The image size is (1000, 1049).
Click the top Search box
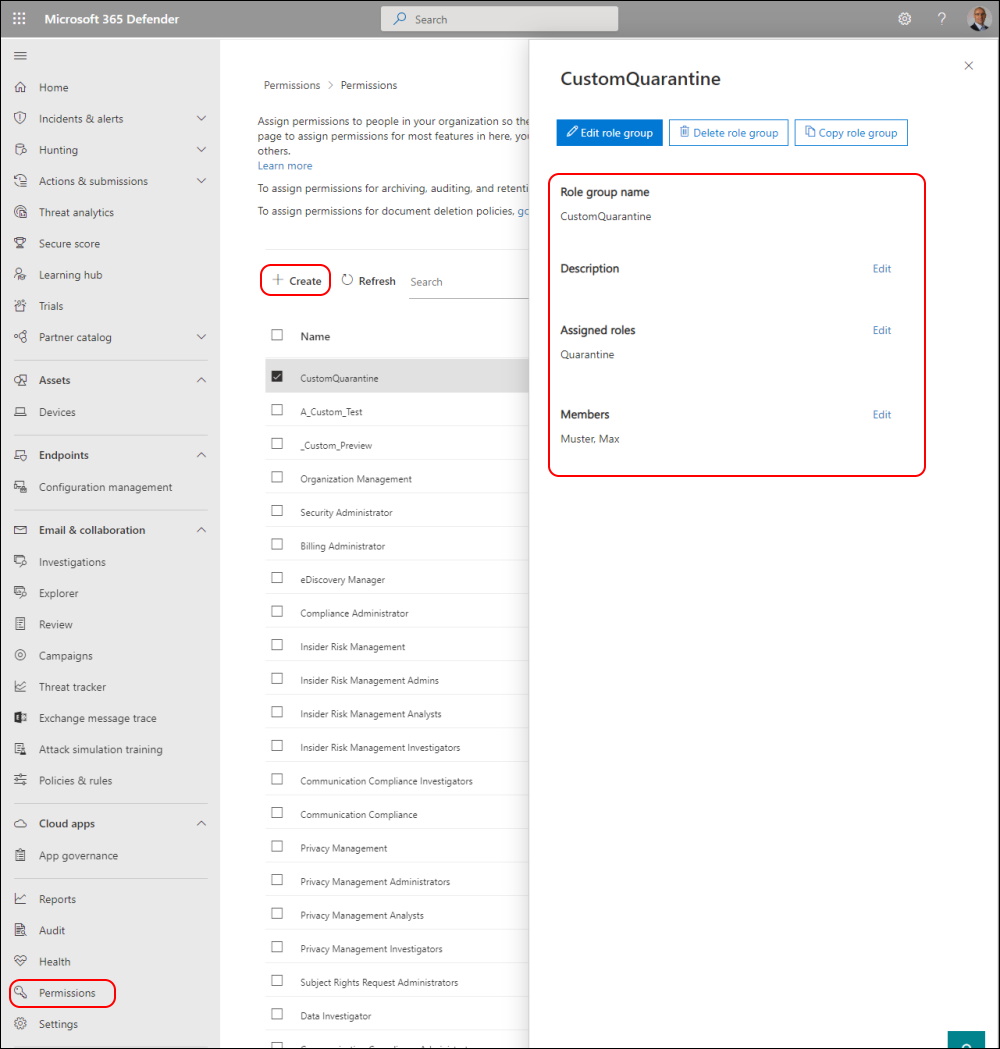click(499, 19)
